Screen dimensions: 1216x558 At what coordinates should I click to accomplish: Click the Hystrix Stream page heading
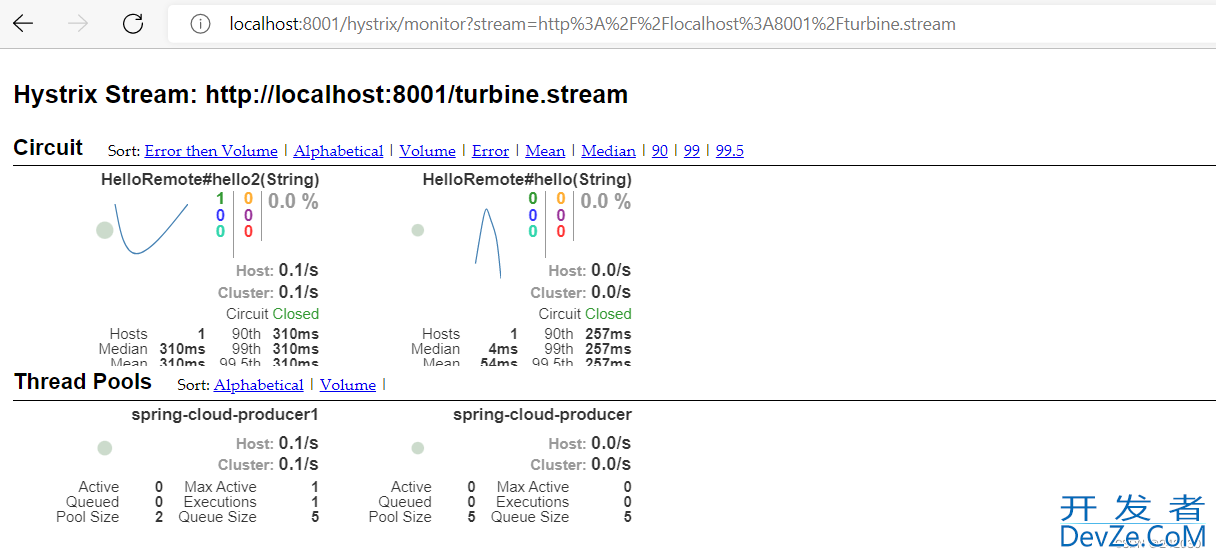321,95
